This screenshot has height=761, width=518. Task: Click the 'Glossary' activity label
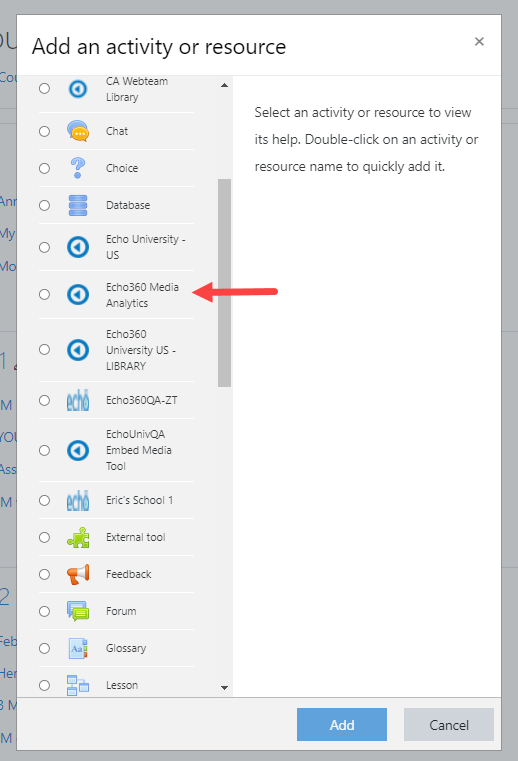pos(126,648)
